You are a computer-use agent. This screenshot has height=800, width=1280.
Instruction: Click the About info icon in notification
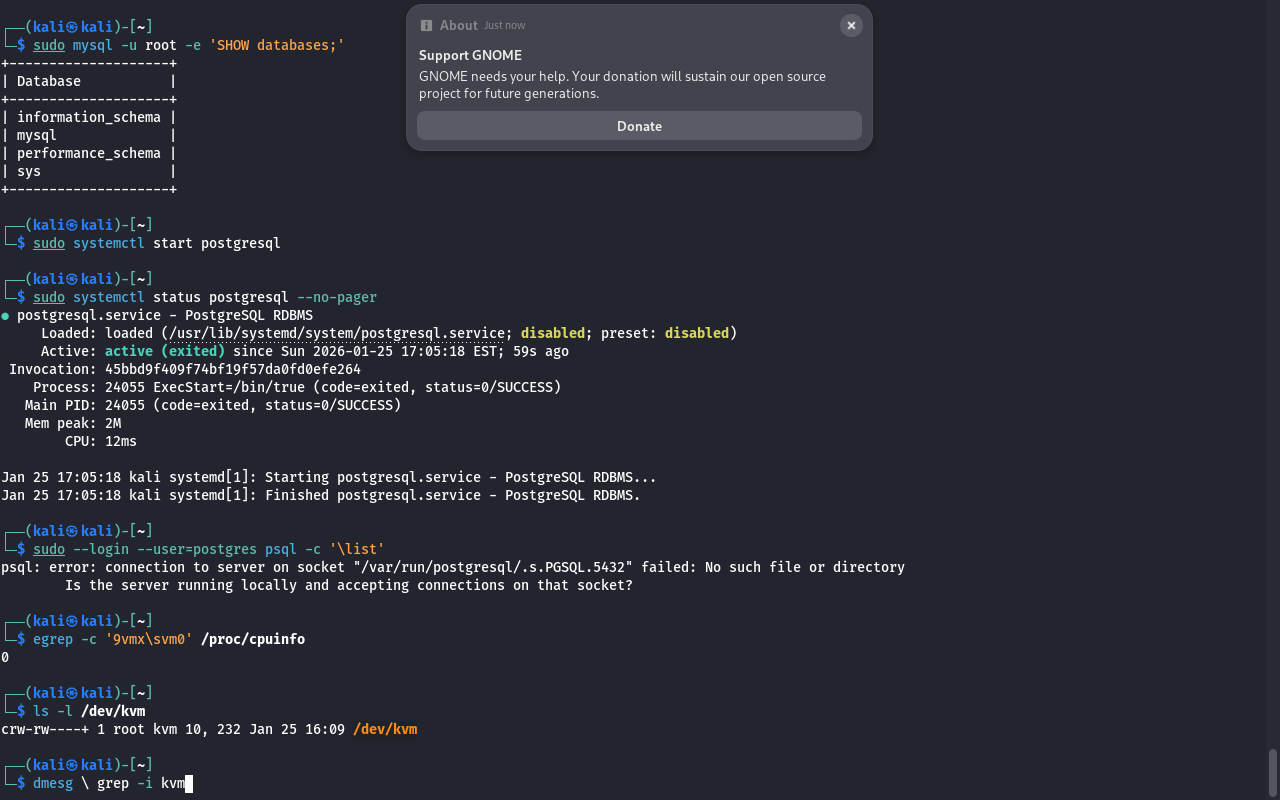(x=426, y=26)
